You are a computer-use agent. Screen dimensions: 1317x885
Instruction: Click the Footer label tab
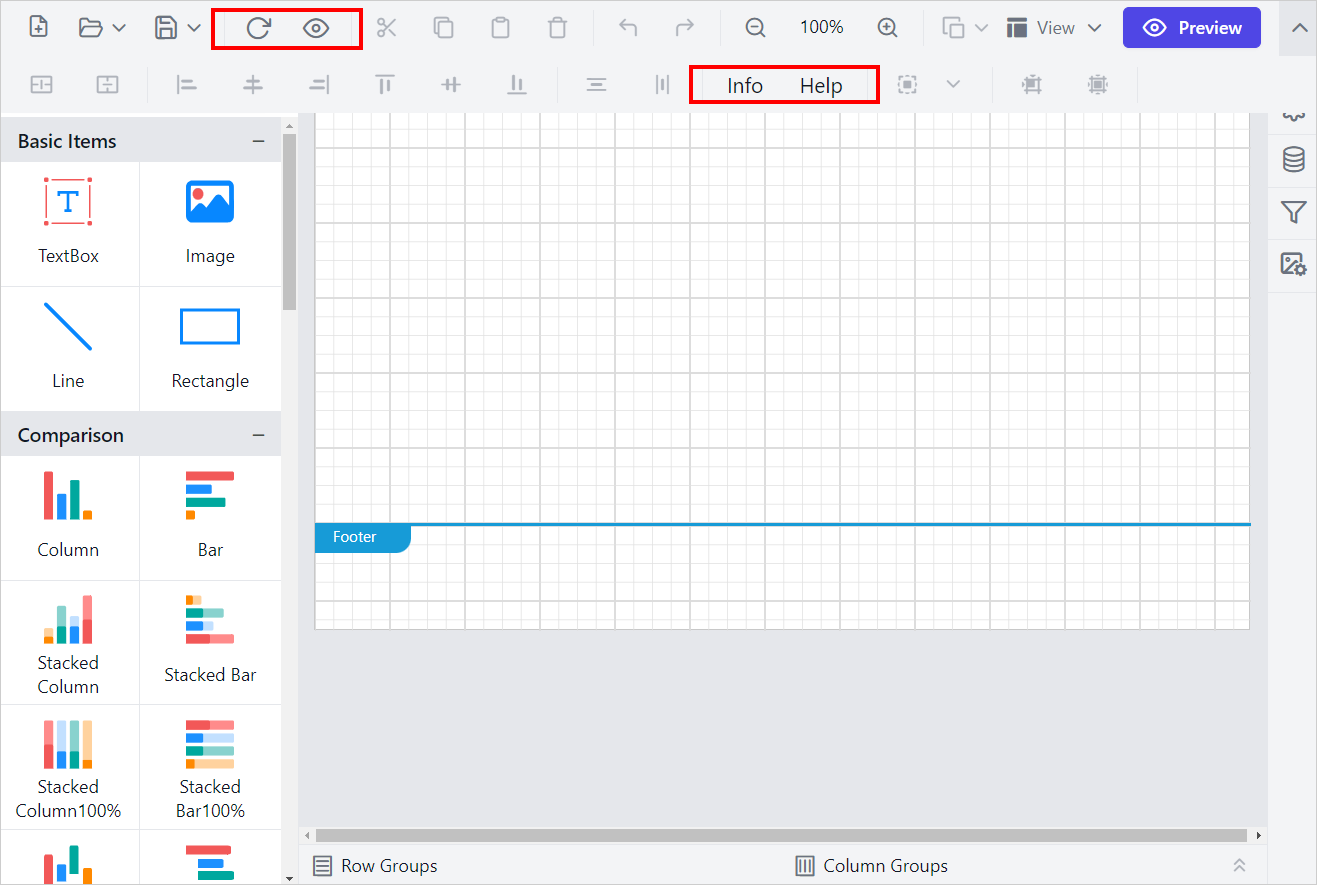click(x=362, y=537)
